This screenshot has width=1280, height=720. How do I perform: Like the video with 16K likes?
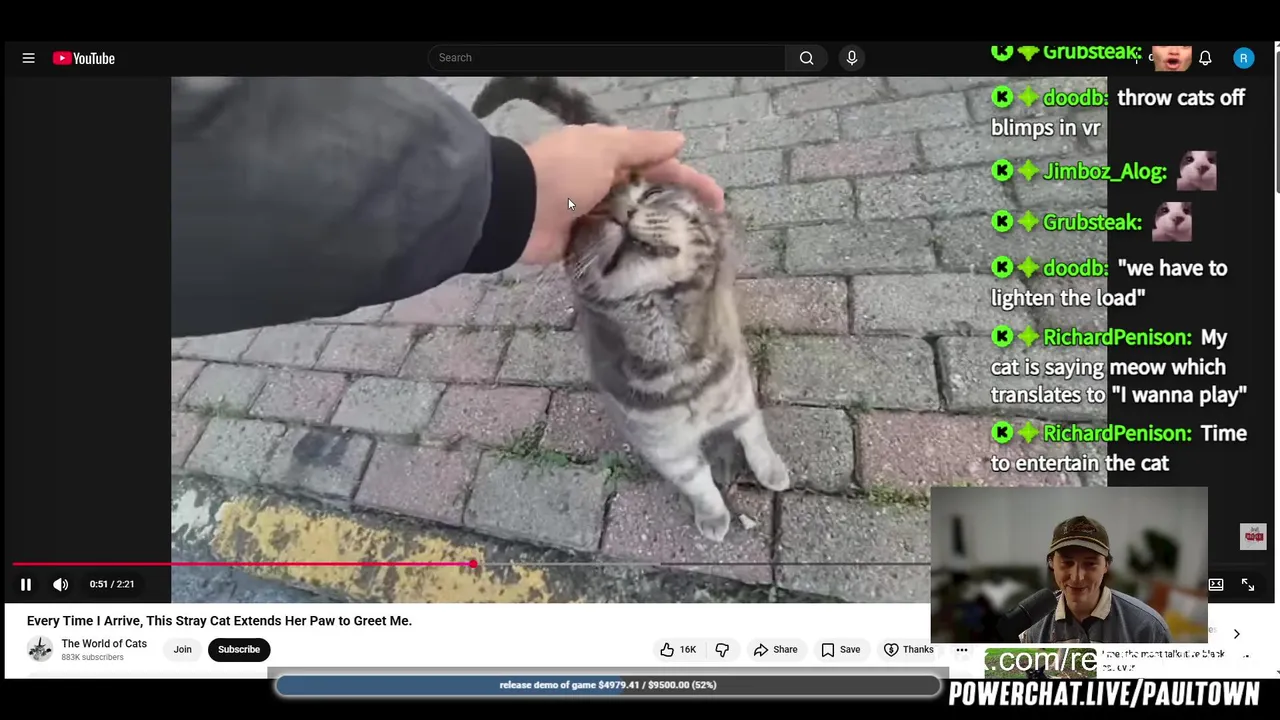click(679, 649)
